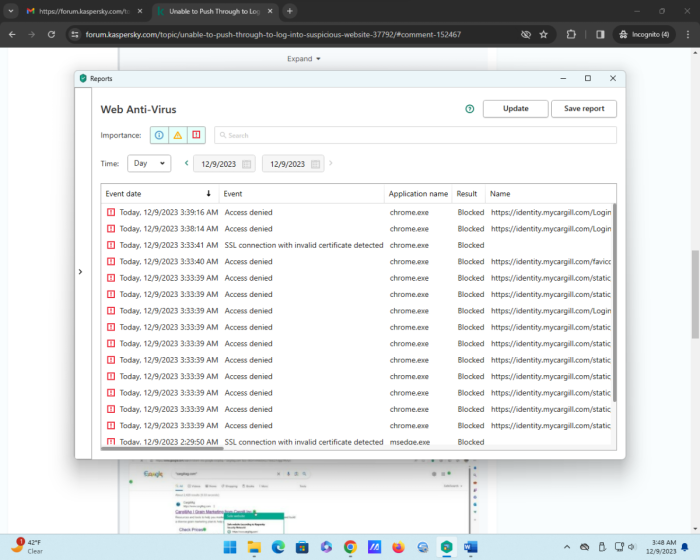The width and height of the screenshot is (700, 560).
Task: Click the Save report button
Action: tap(584, 109)
